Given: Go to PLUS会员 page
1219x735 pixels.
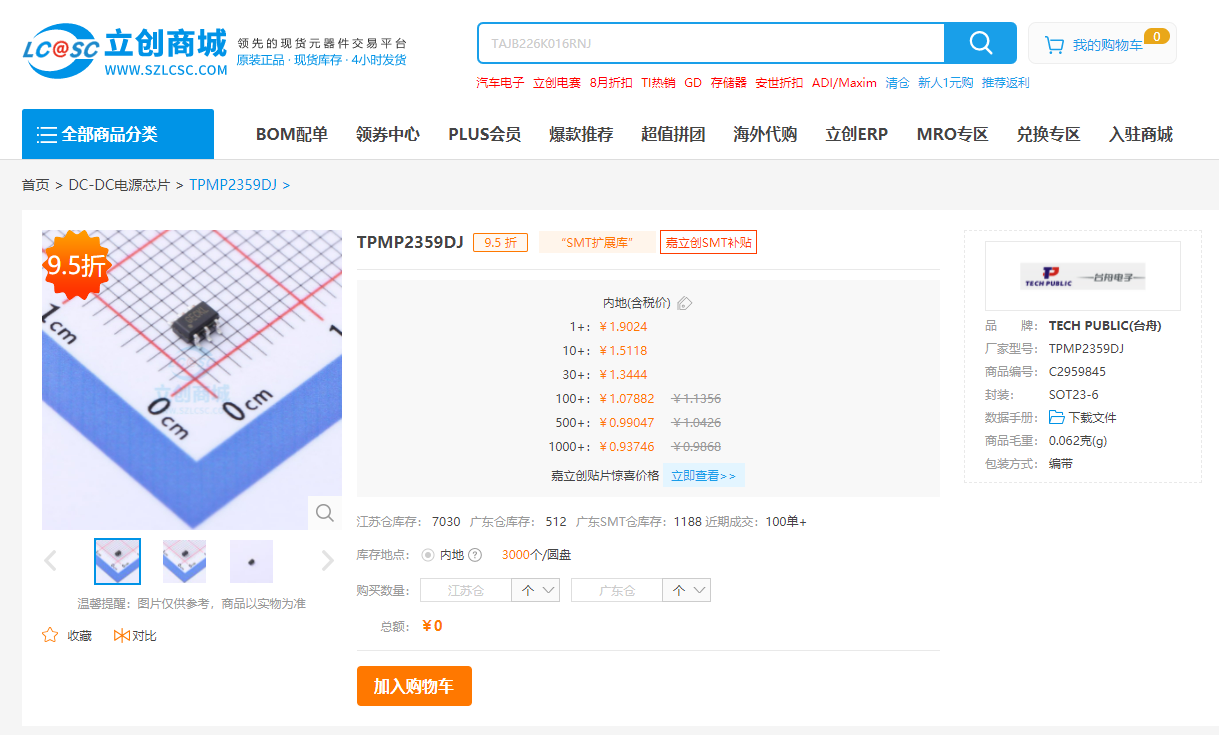Looking at the screenshot, I should 484,134.
